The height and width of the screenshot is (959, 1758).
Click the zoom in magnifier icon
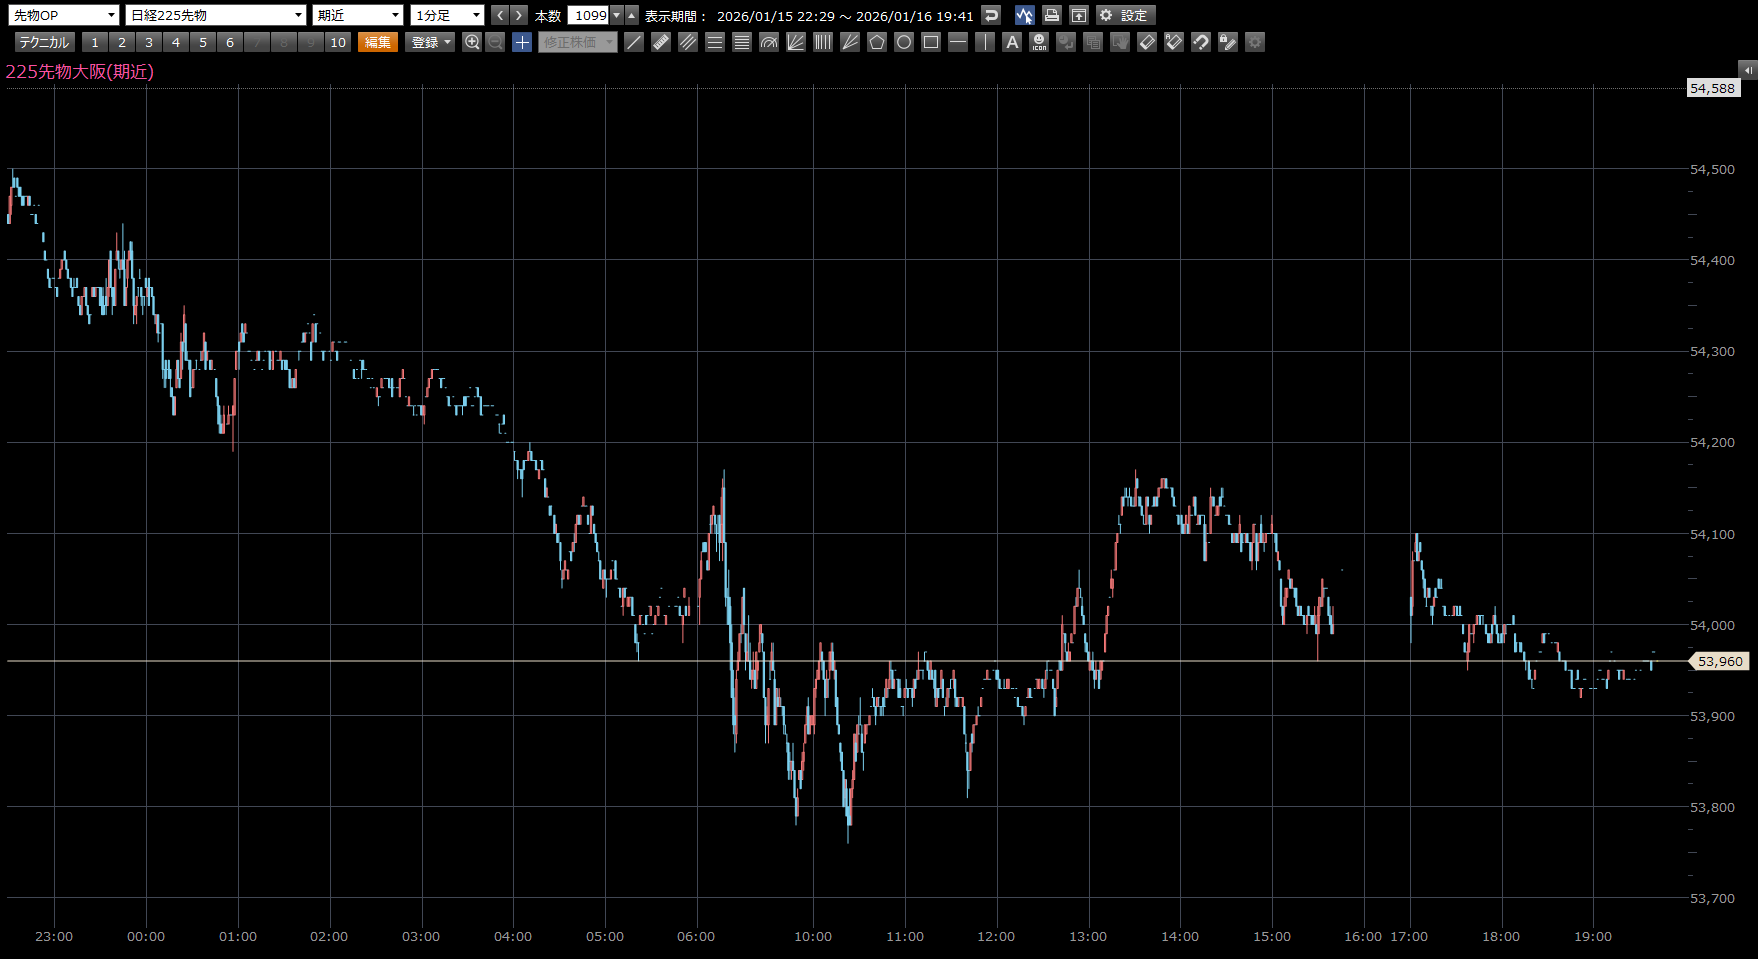click(472, 42)
